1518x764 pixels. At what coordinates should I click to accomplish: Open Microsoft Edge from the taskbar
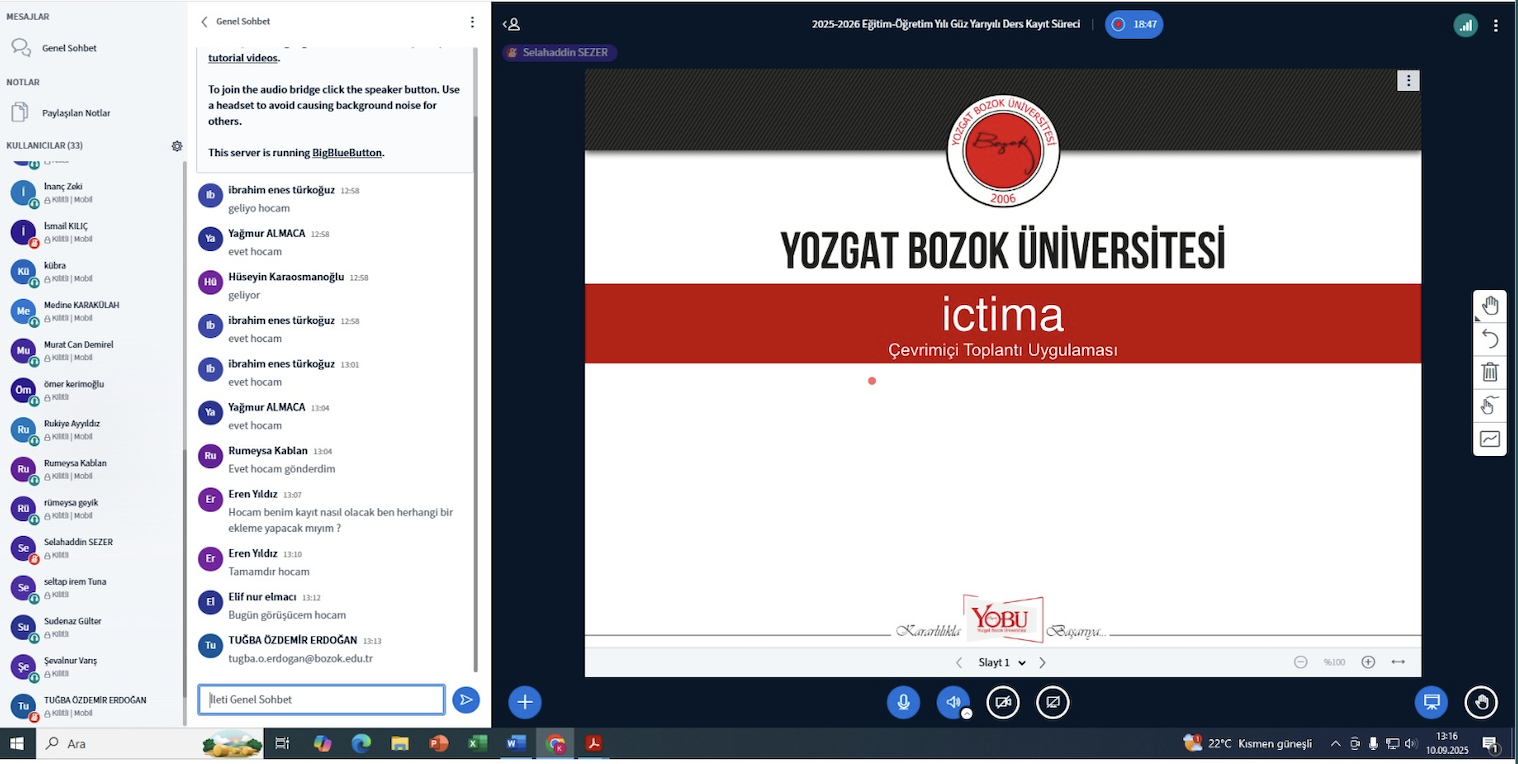pos(361,744)
